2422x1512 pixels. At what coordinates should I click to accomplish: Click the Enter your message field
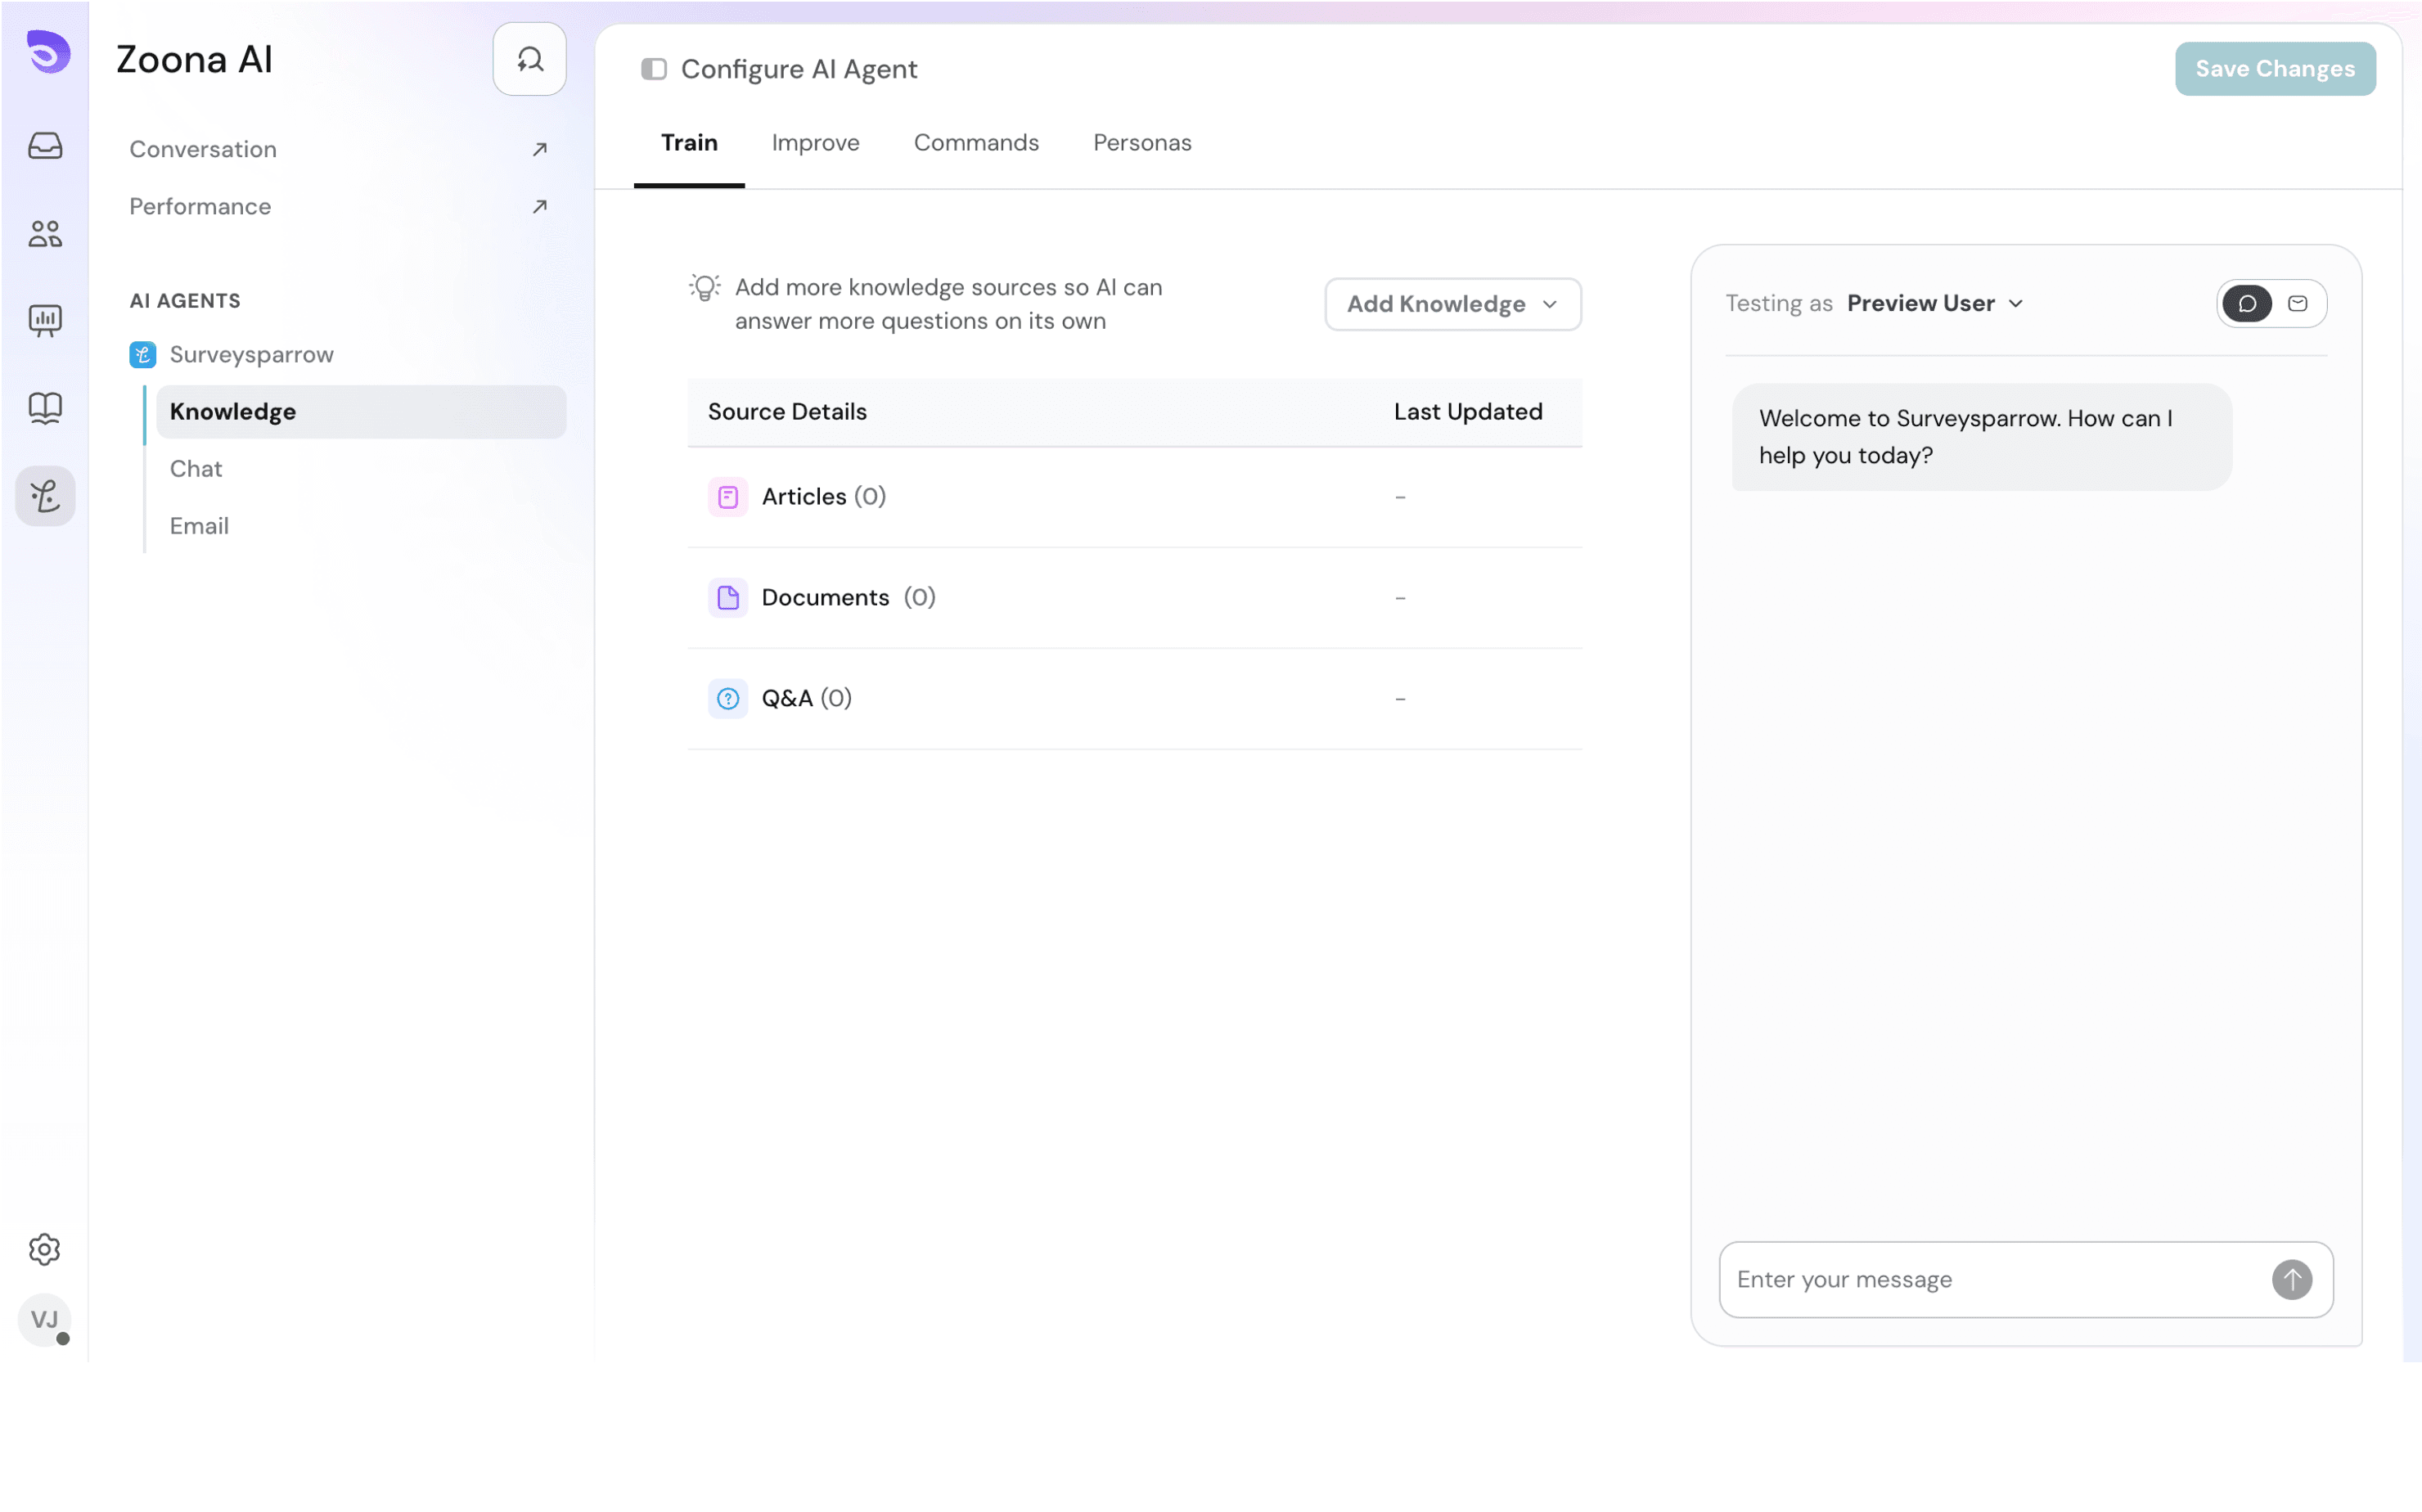(1995, 1279)
